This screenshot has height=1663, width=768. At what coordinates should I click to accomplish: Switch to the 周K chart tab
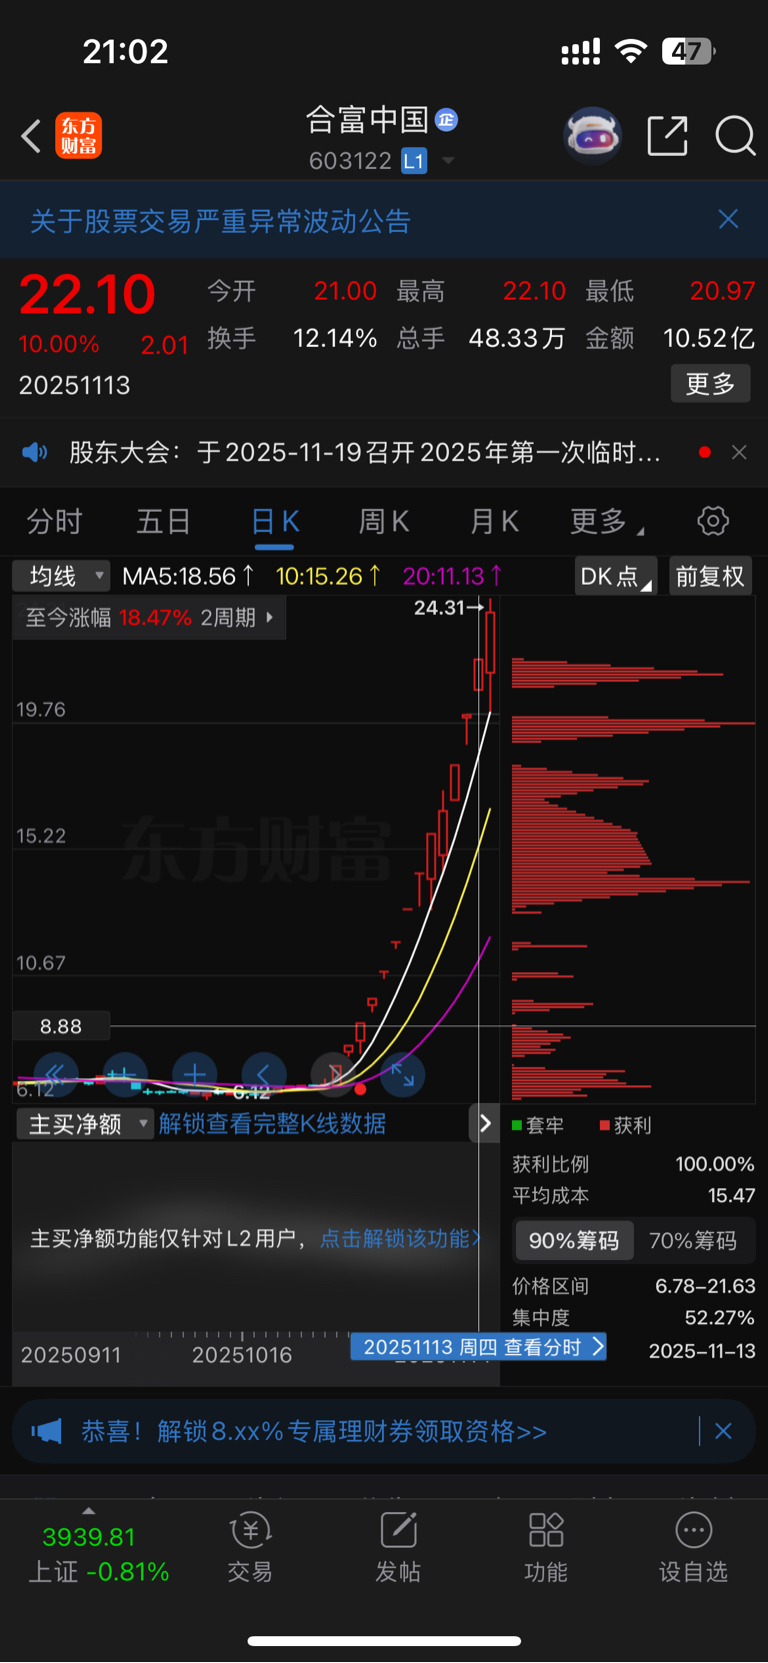pyautogui.click(x=384, y=521)
